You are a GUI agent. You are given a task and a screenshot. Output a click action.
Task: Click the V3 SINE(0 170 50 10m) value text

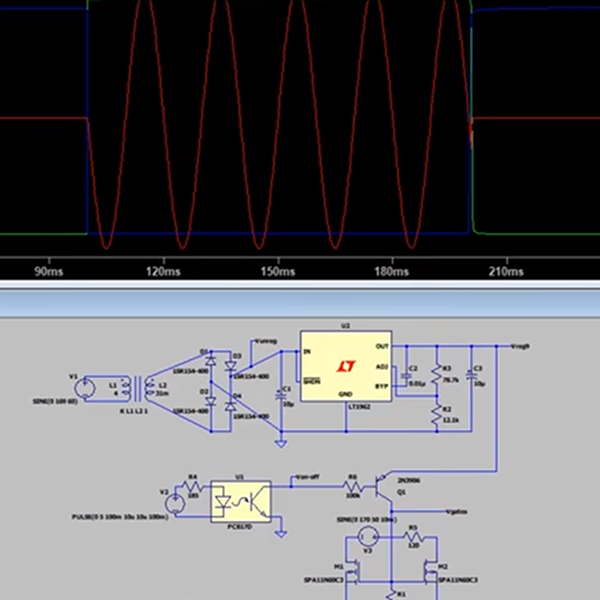pyautogui.click(x=367, y=520)
